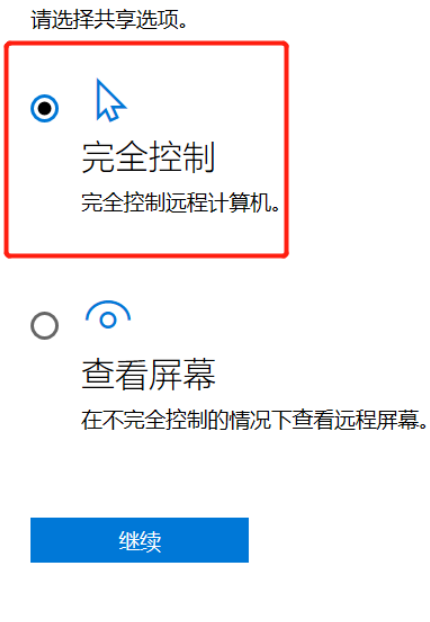Click the 完全控制远程计算机 description text

click(x=180, y=203)
